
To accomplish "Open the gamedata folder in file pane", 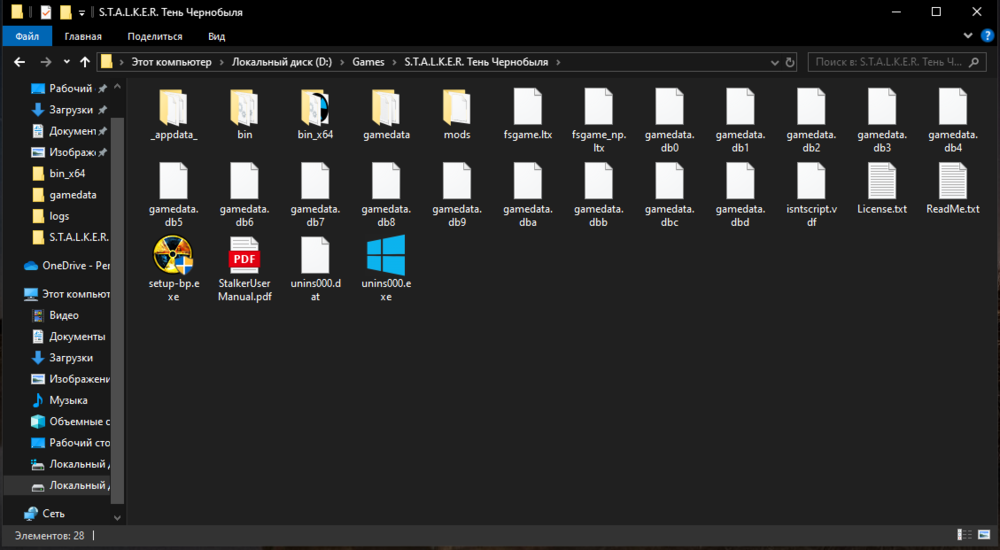I will pyautogui.click(x=386, y=107).
